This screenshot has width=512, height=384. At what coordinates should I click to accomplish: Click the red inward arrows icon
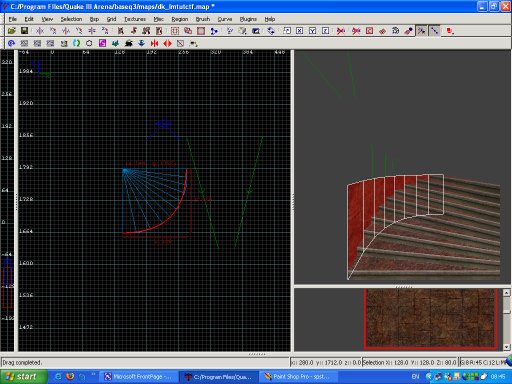point(154,43)
